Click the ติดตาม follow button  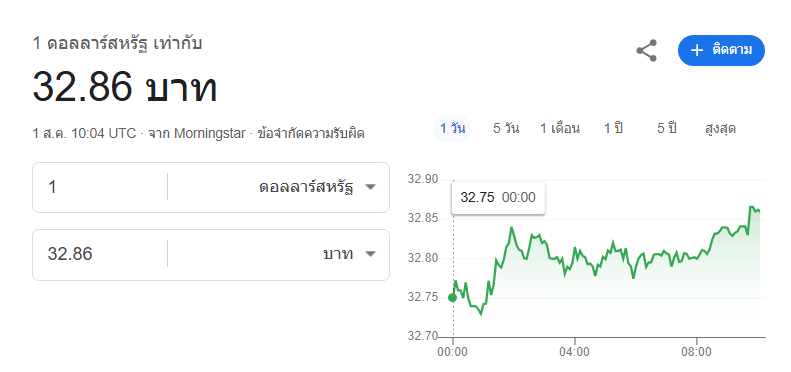pos(721,50)
